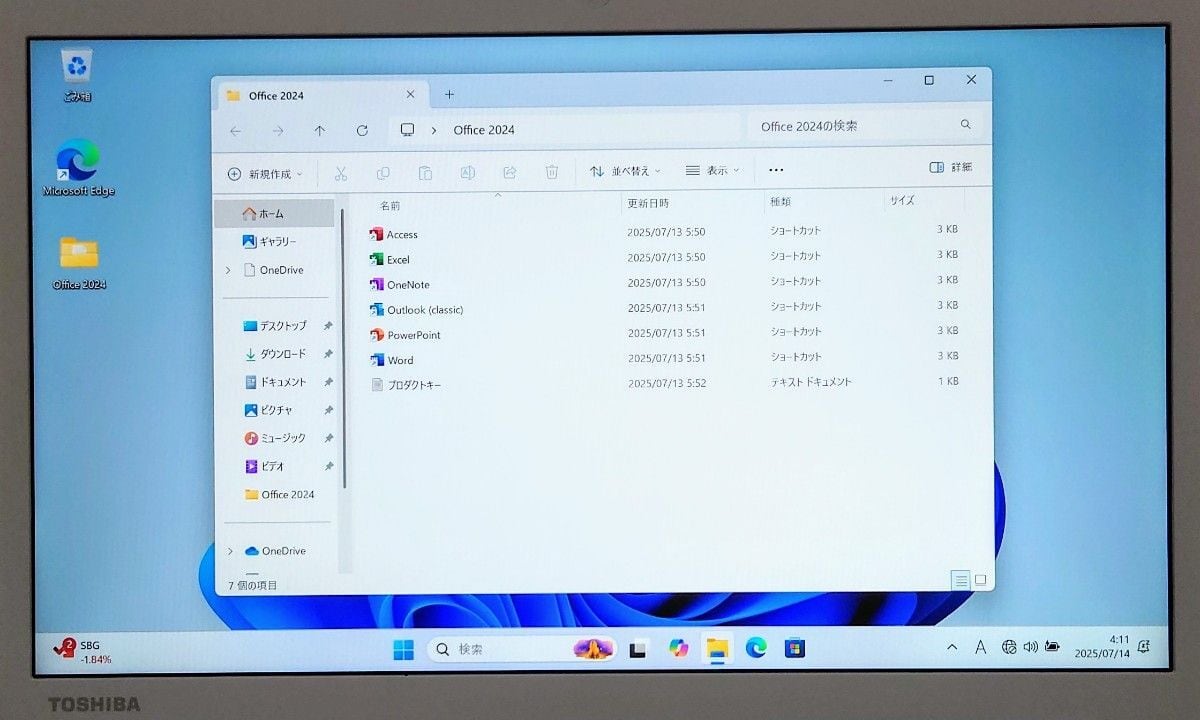Open the See more (...) toolbar menu
The height and width of the screenshot is (720, 1200).
click(x=776, y=171)
